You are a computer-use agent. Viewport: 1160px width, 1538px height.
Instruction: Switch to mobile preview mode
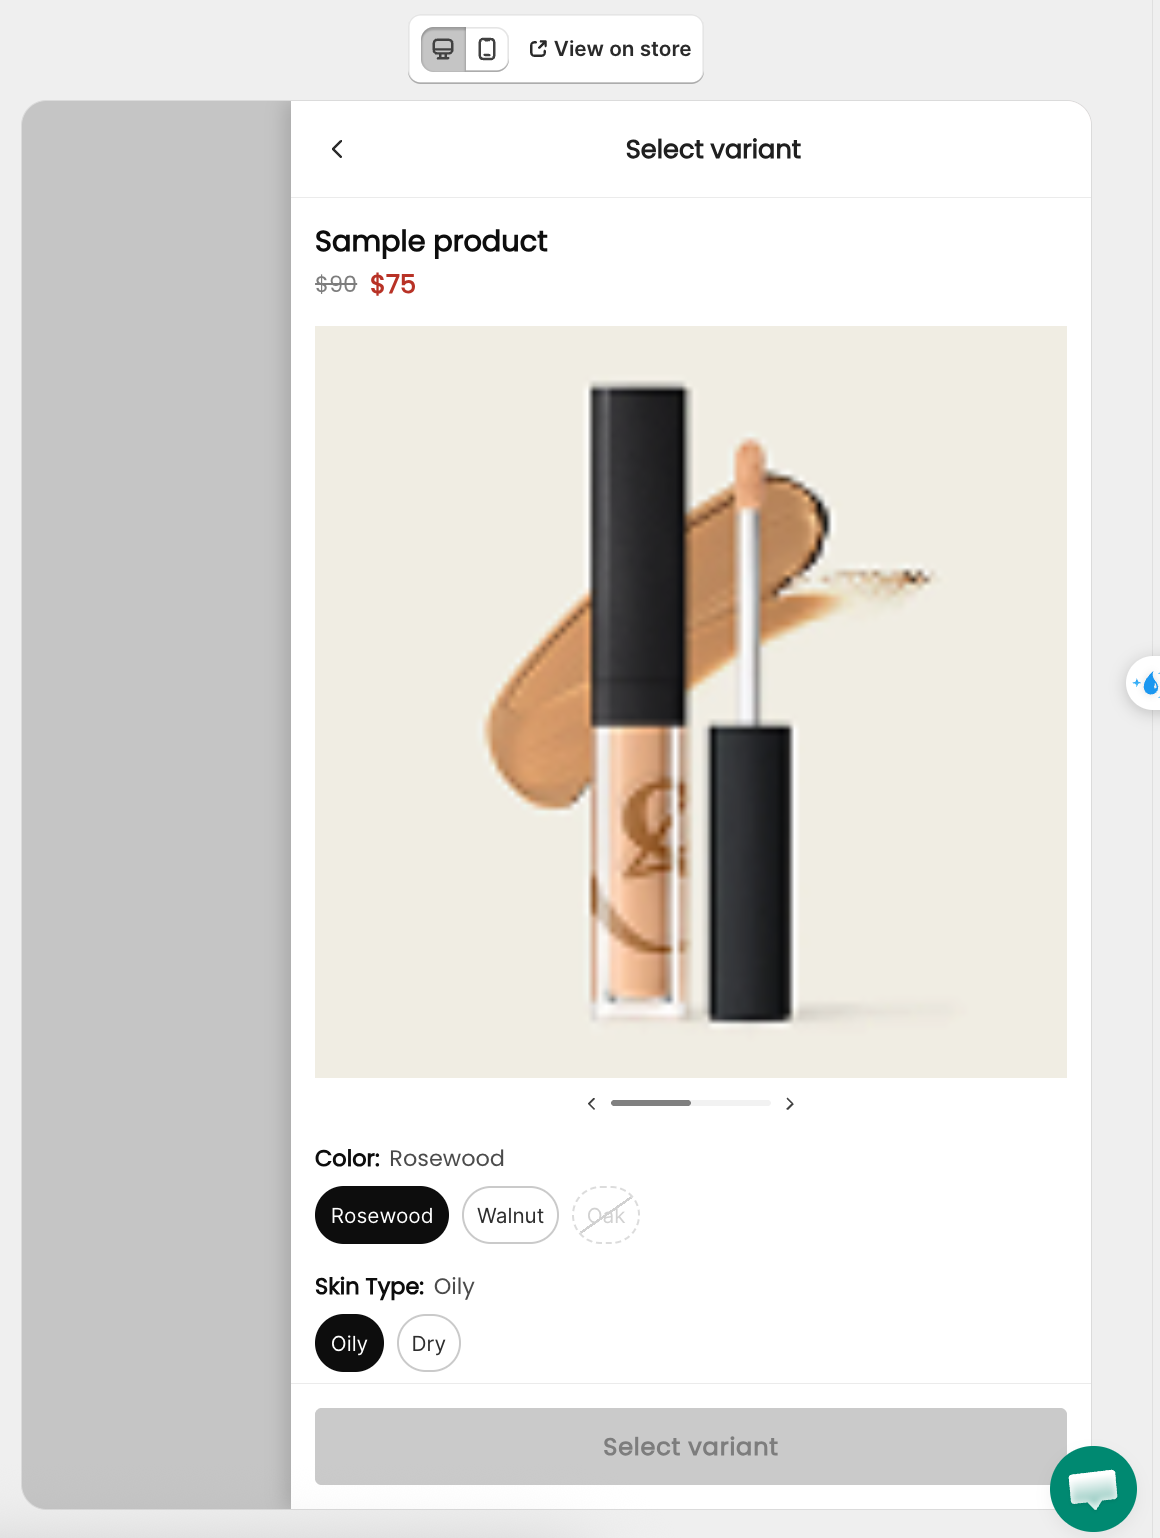(x=487, y=49)
